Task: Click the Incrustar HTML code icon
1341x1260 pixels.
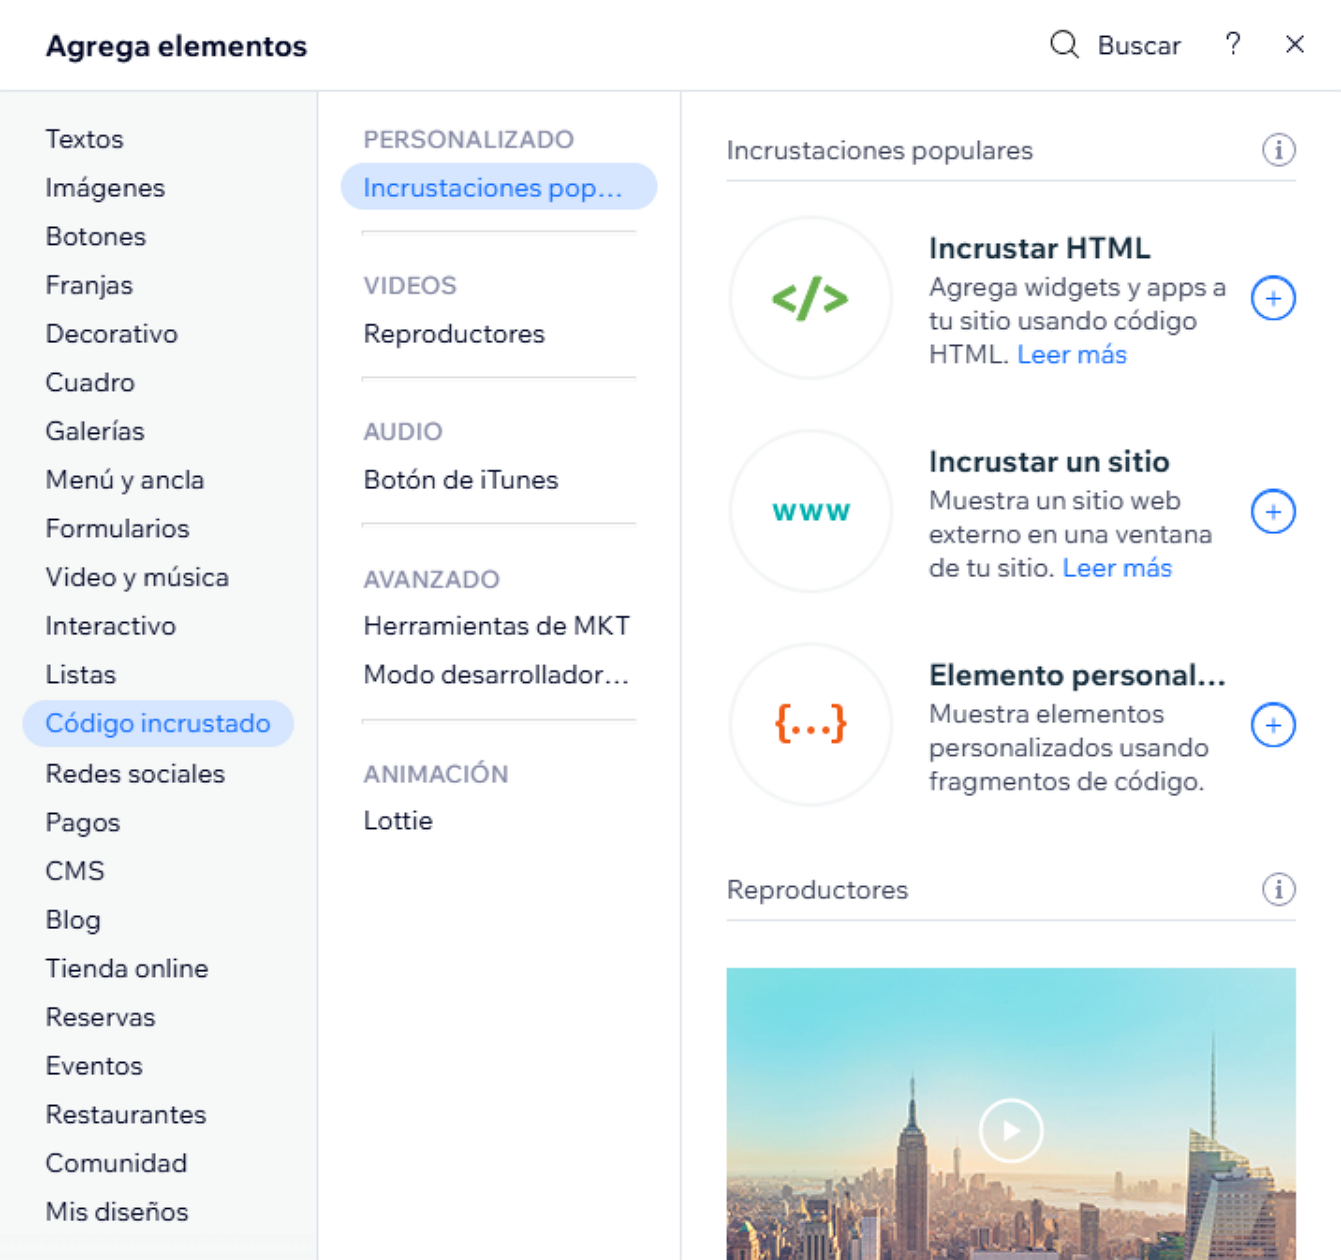Action: [810, 298]
